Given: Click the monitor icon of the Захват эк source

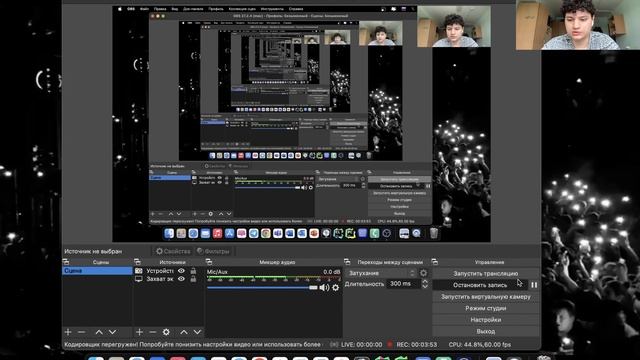Looking at the screenshot, I should pyautogui.click(x=139, y=279).
